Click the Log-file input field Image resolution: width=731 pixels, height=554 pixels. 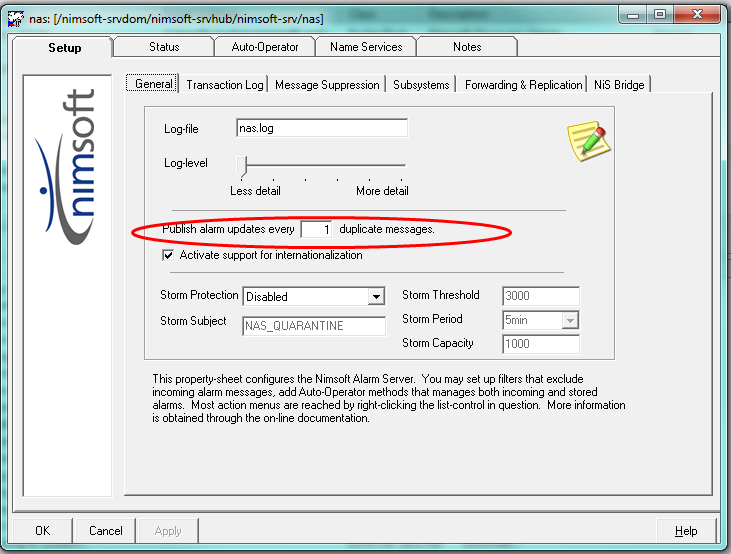click(x=322, y=128)
